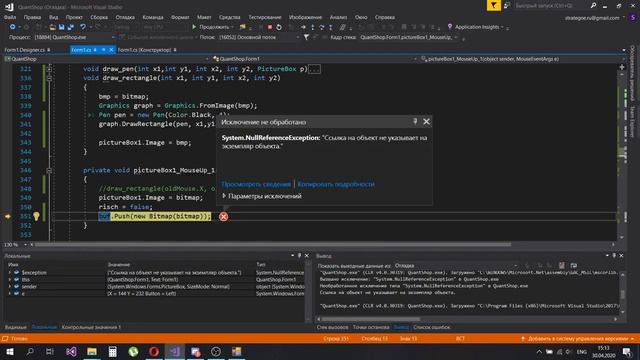Click the lightbulb quick actions icon

click(x=36, y=216)
